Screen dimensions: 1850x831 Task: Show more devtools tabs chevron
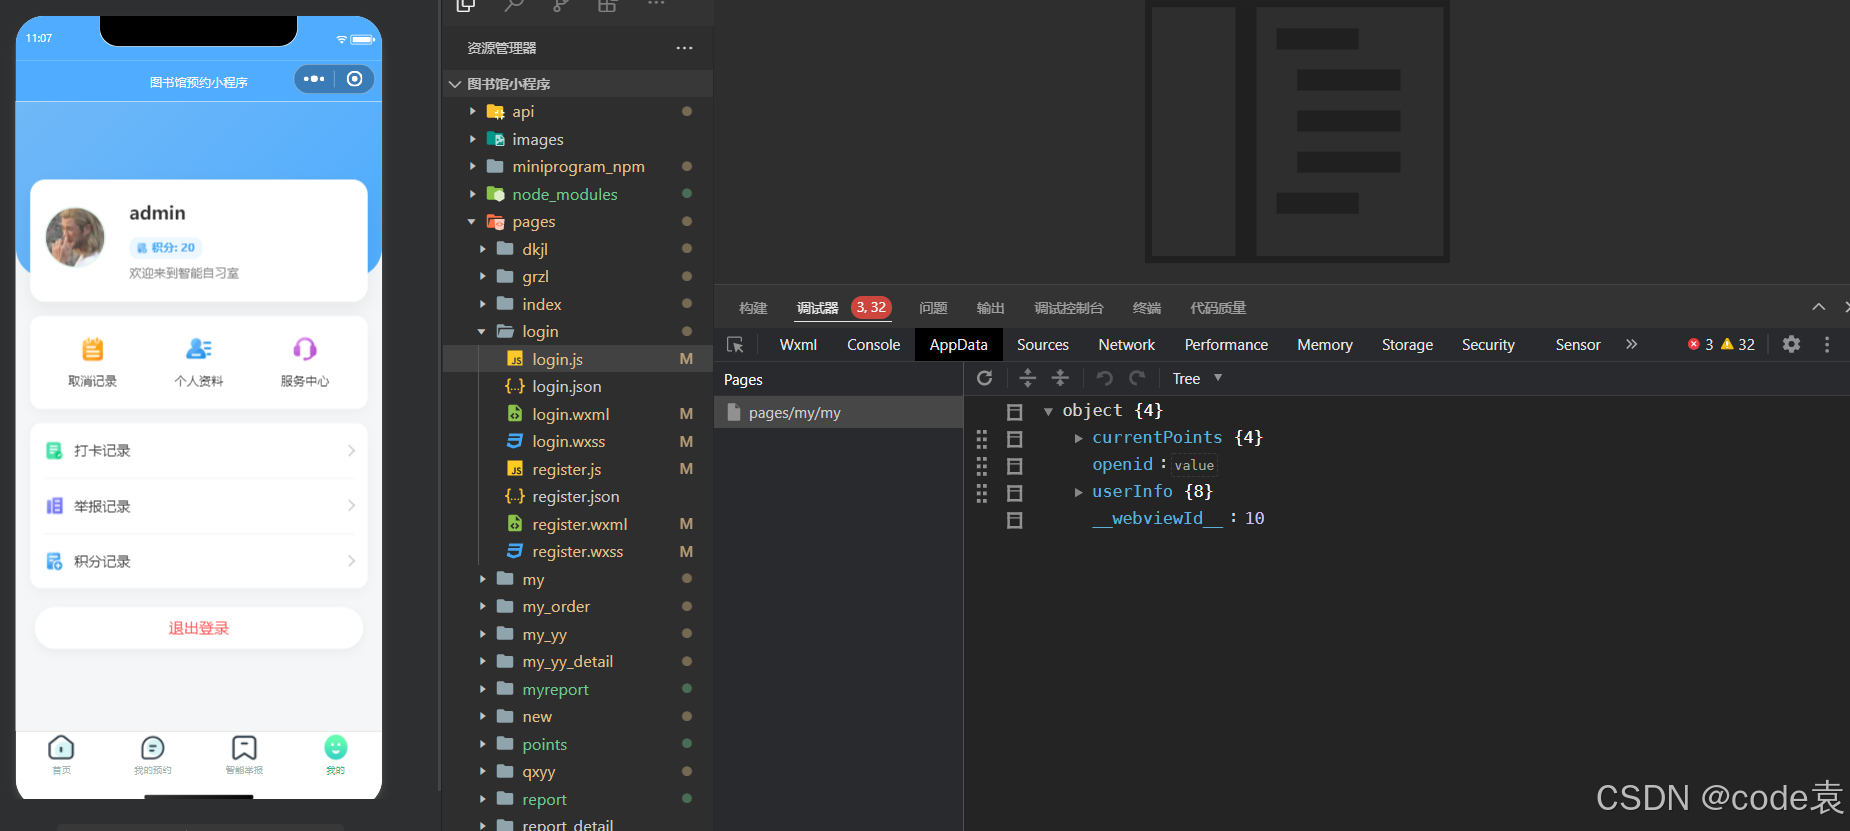(x=1631, y=344)
